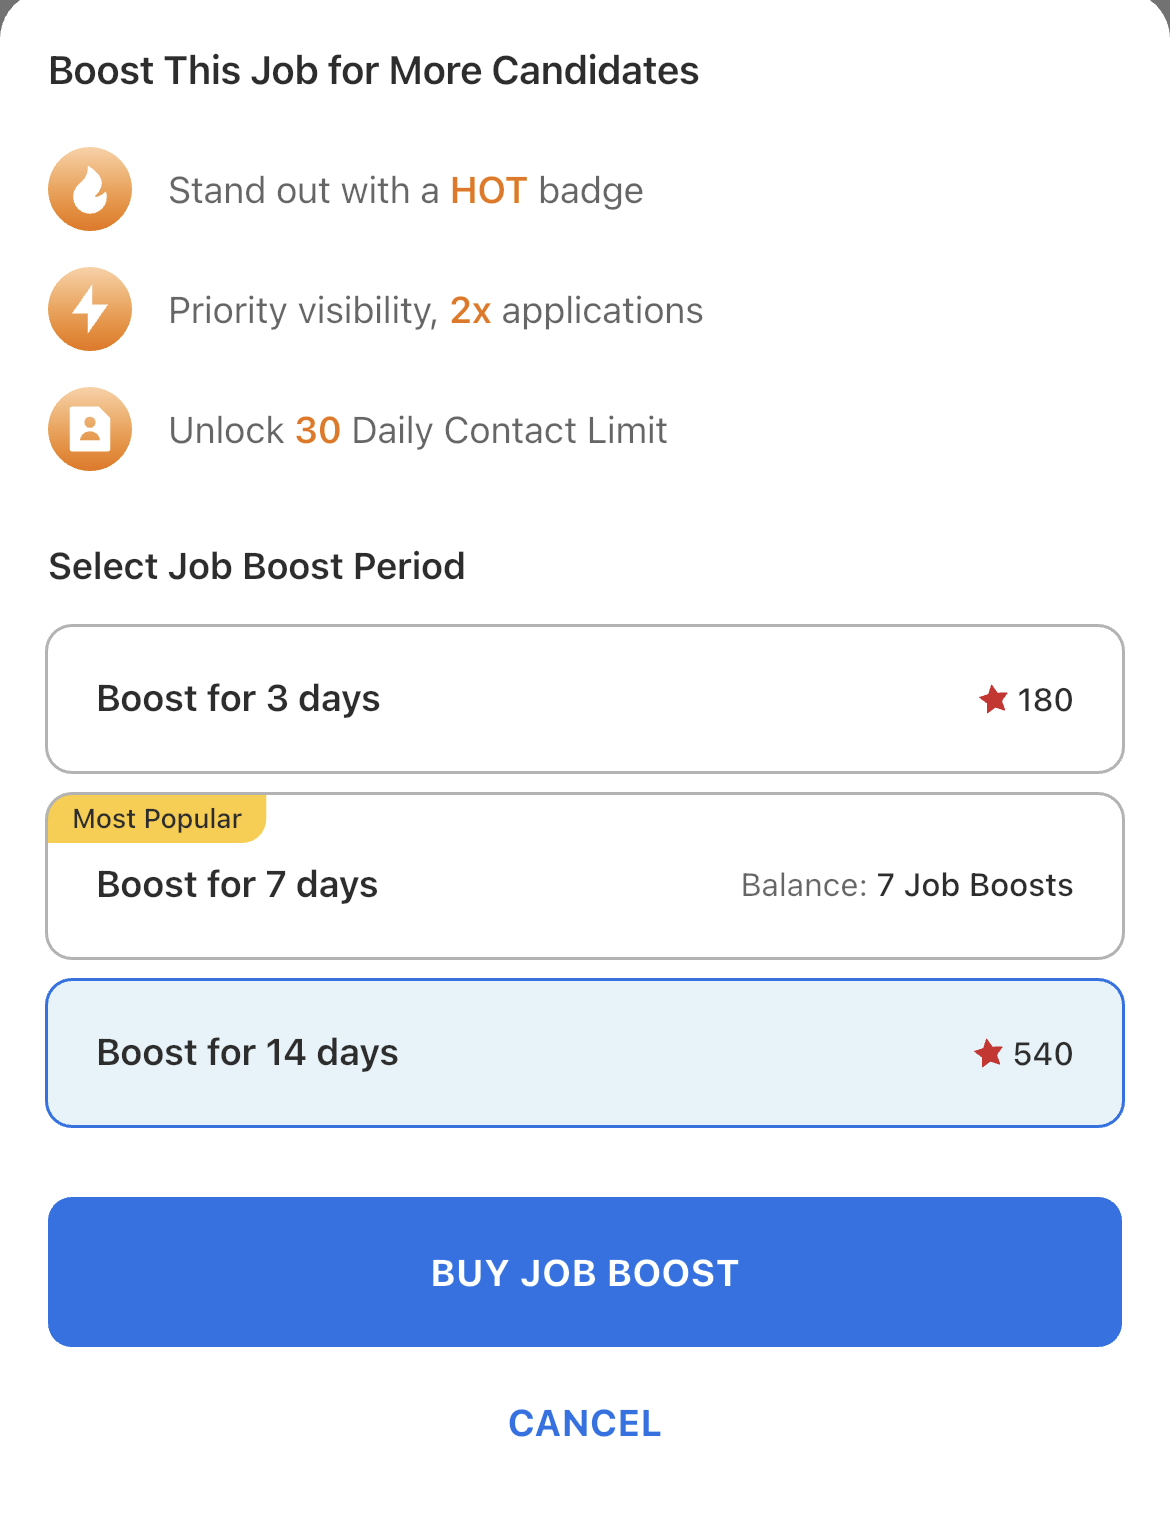This screenshot has width=1170, height=1516.
Task: Select the Boost for 14 days option
Action: pyautogui.click(x=585, y=1053)
